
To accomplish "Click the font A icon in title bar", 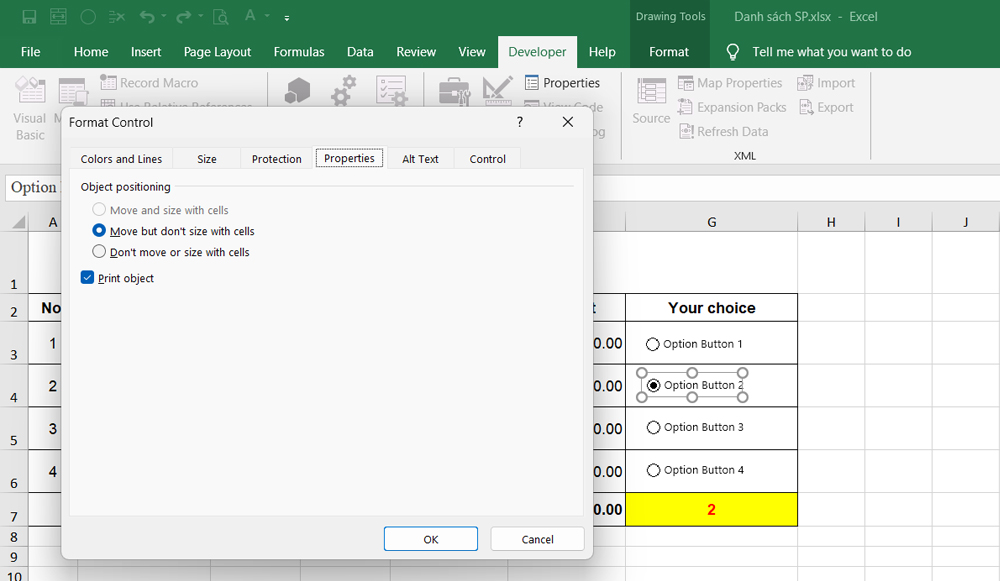I will point(250,16).
